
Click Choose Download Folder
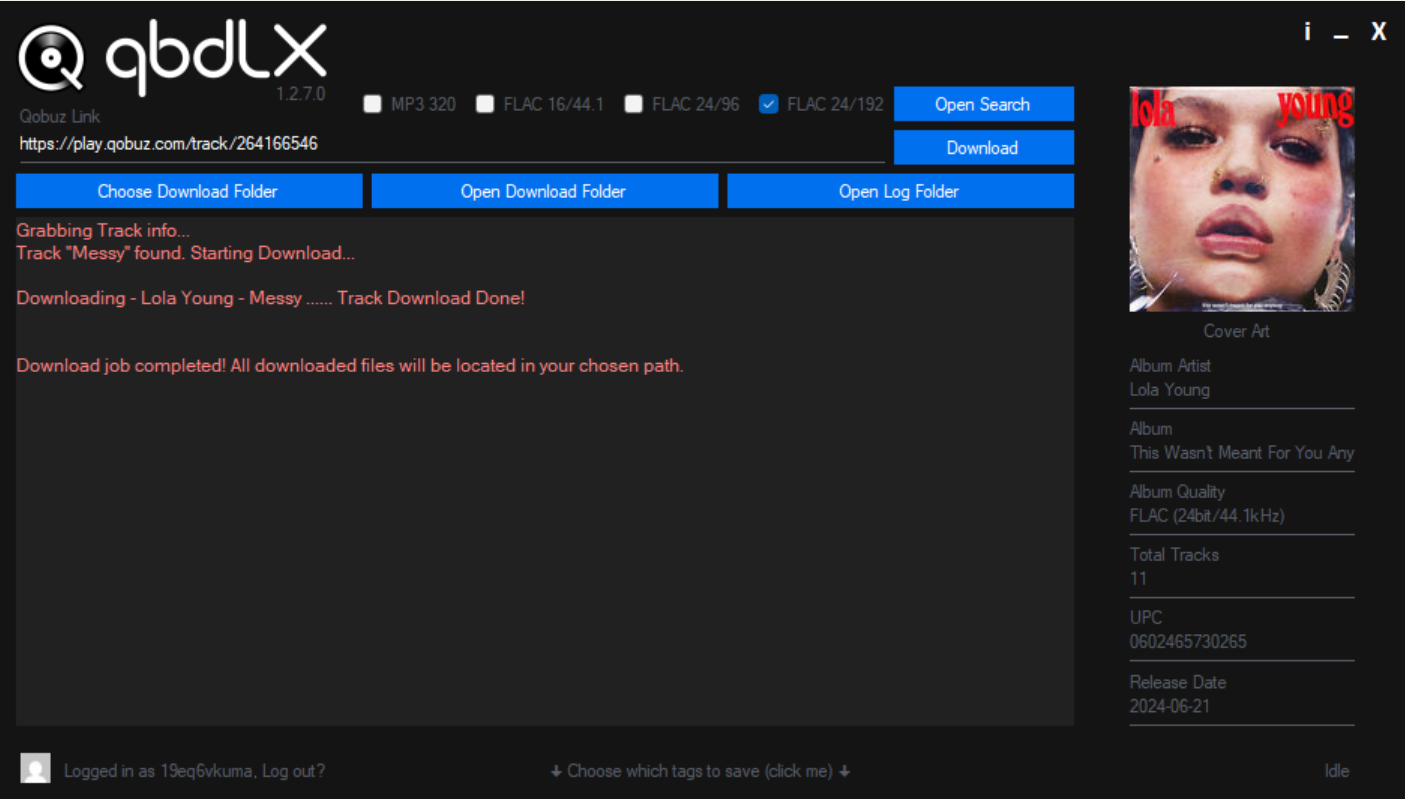(188, 191)
